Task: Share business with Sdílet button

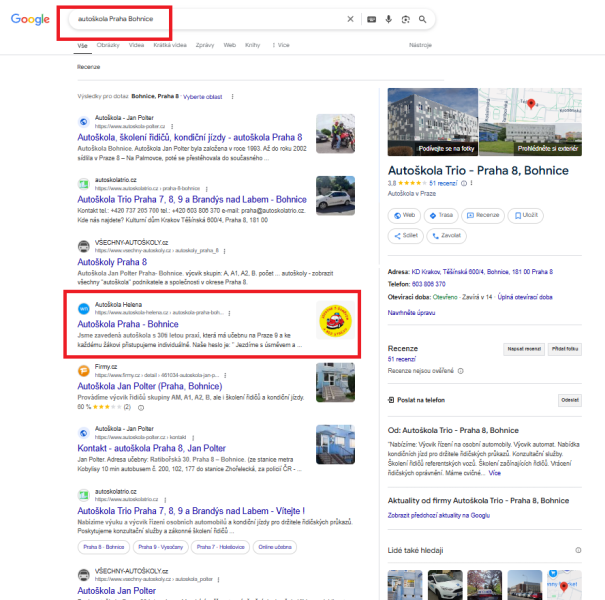Action: pos(406,236)
